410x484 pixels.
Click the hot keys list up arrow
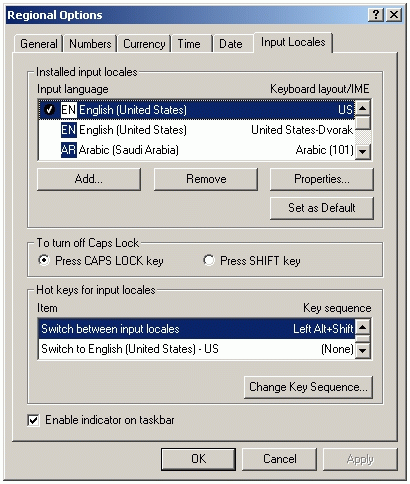(x=363, y=327)
